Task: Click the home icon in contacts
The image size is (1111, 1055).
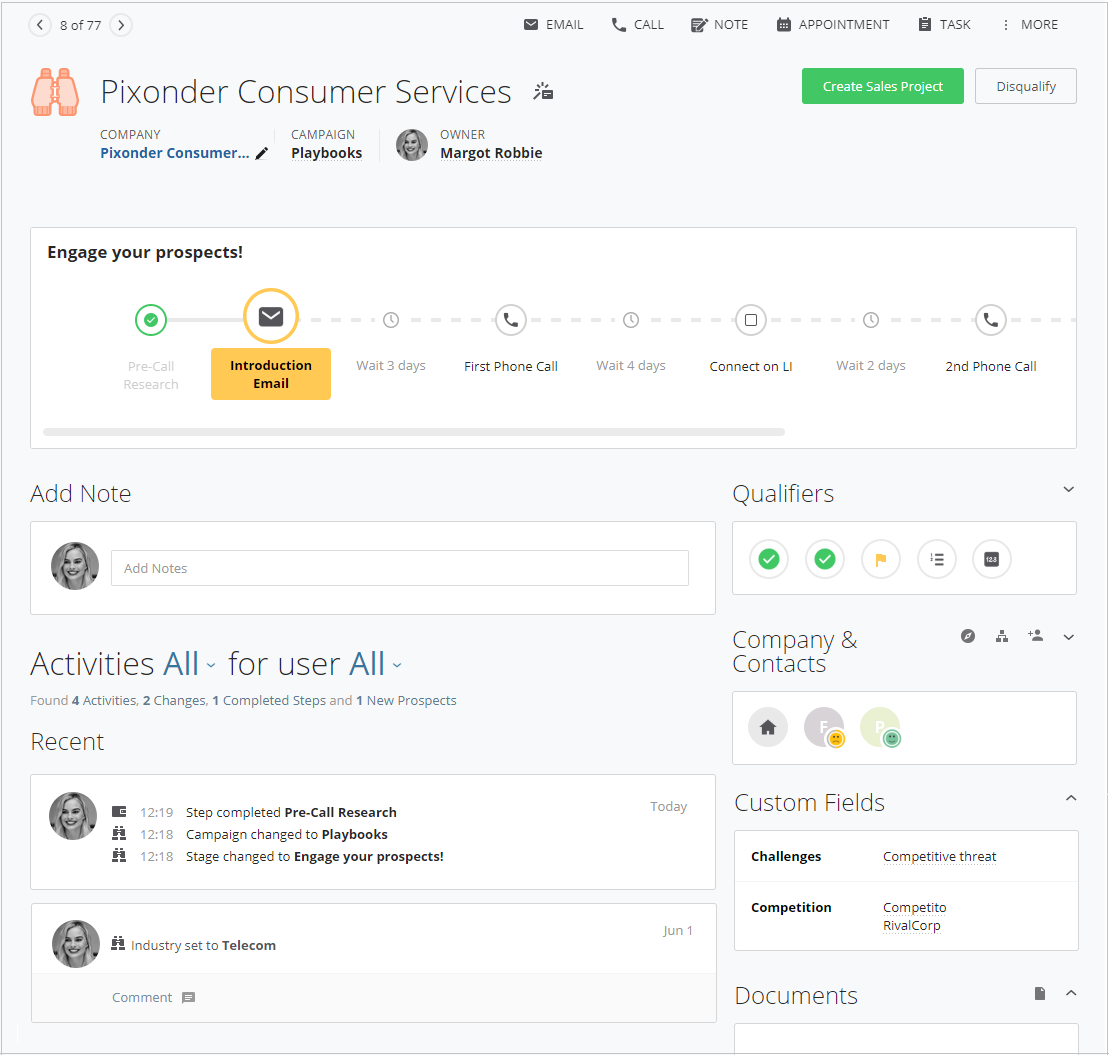Action: (x=768, y=728)
